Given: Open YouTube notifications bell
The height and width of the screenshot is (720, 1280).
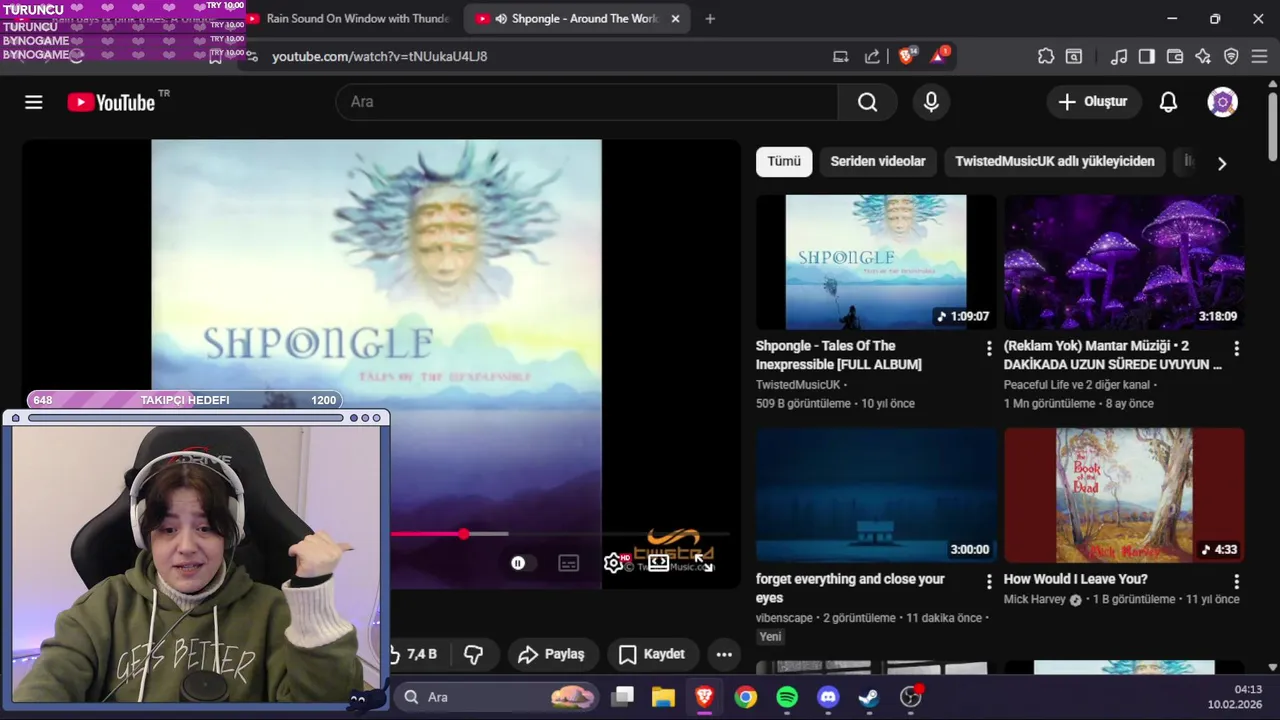Looking at the screenshot, I should click(1168, 102).
